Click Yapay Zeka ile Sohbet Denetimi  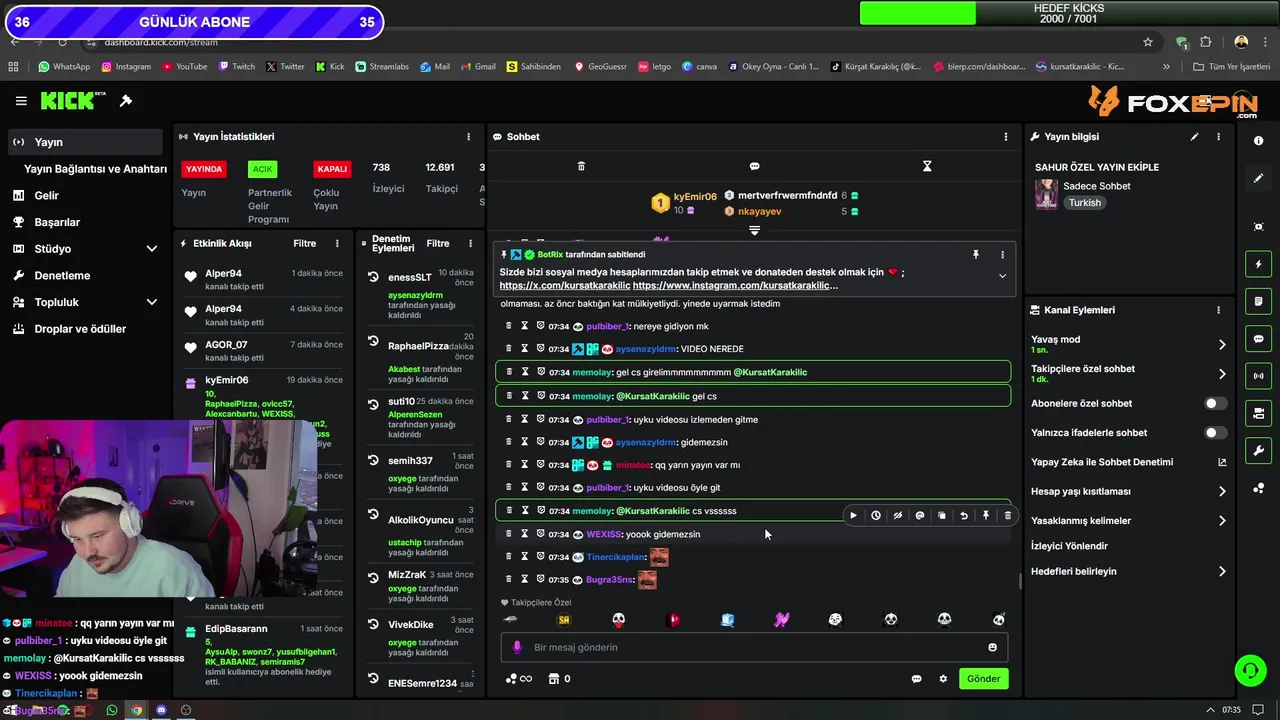(1102, 462)
